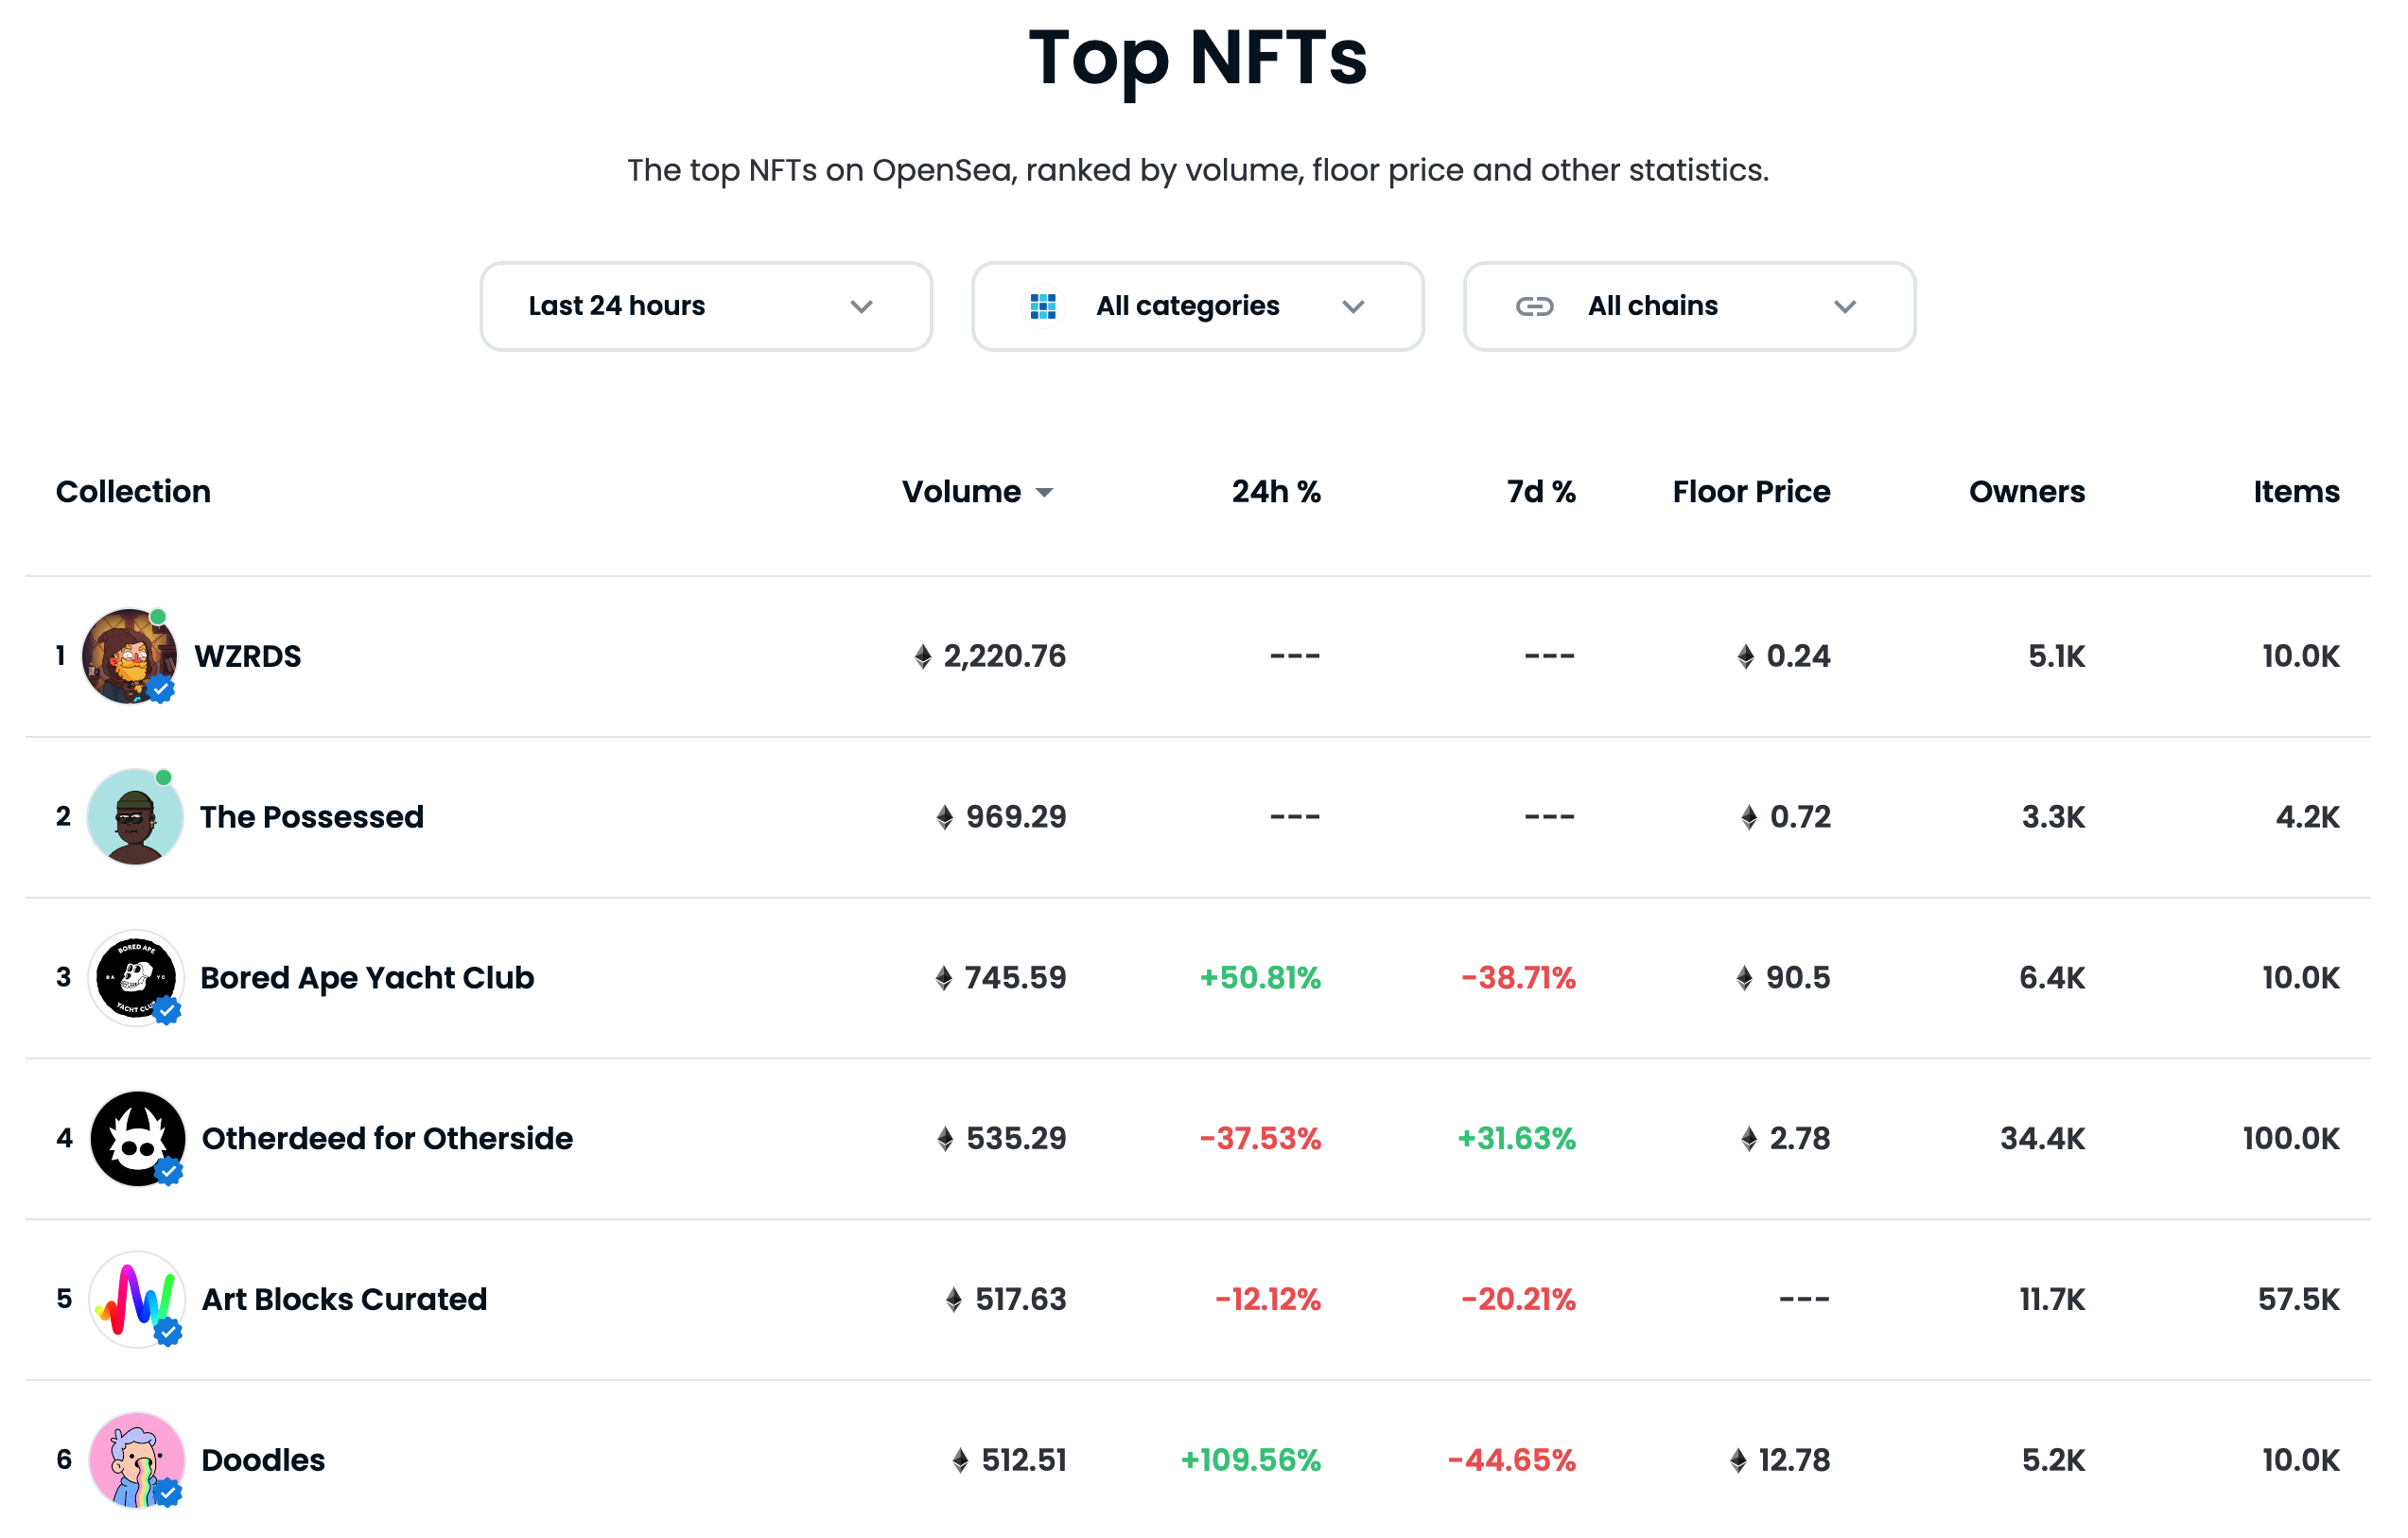Image resolution: width=2408 pixels, height=1538 pixels.
Task: Click WZRDS verified badge
Action: [161, 690]
